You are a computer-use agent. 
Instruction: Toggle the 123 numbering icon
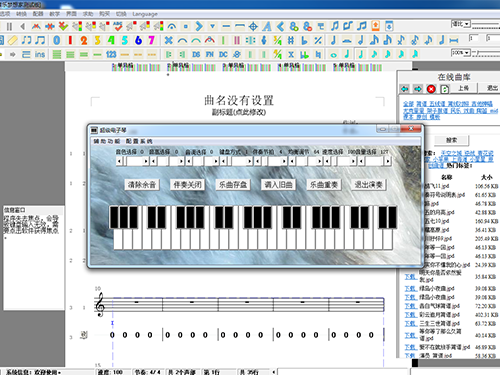tap(111, 54)
